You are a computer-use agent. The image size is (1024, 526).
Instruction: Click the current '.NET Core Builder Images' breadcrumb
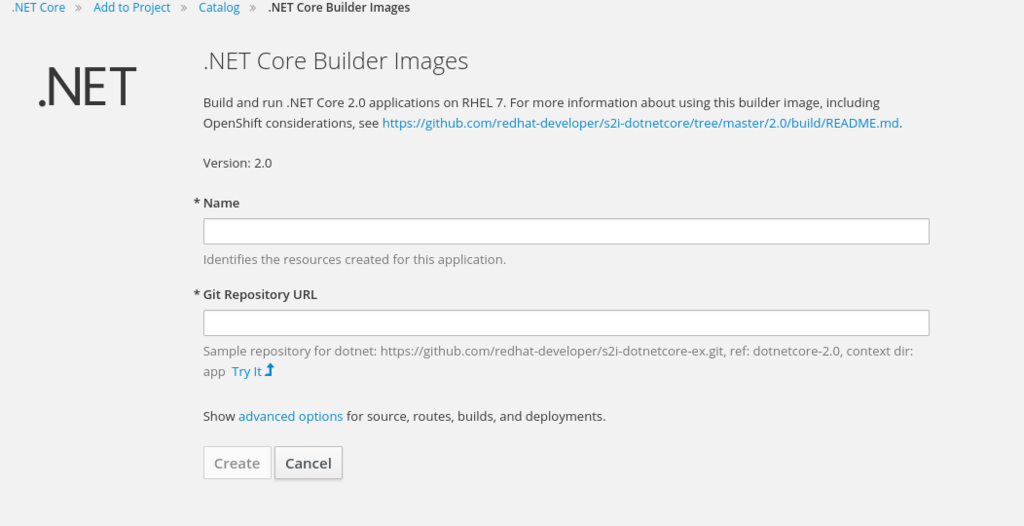(x=339, y=8)
